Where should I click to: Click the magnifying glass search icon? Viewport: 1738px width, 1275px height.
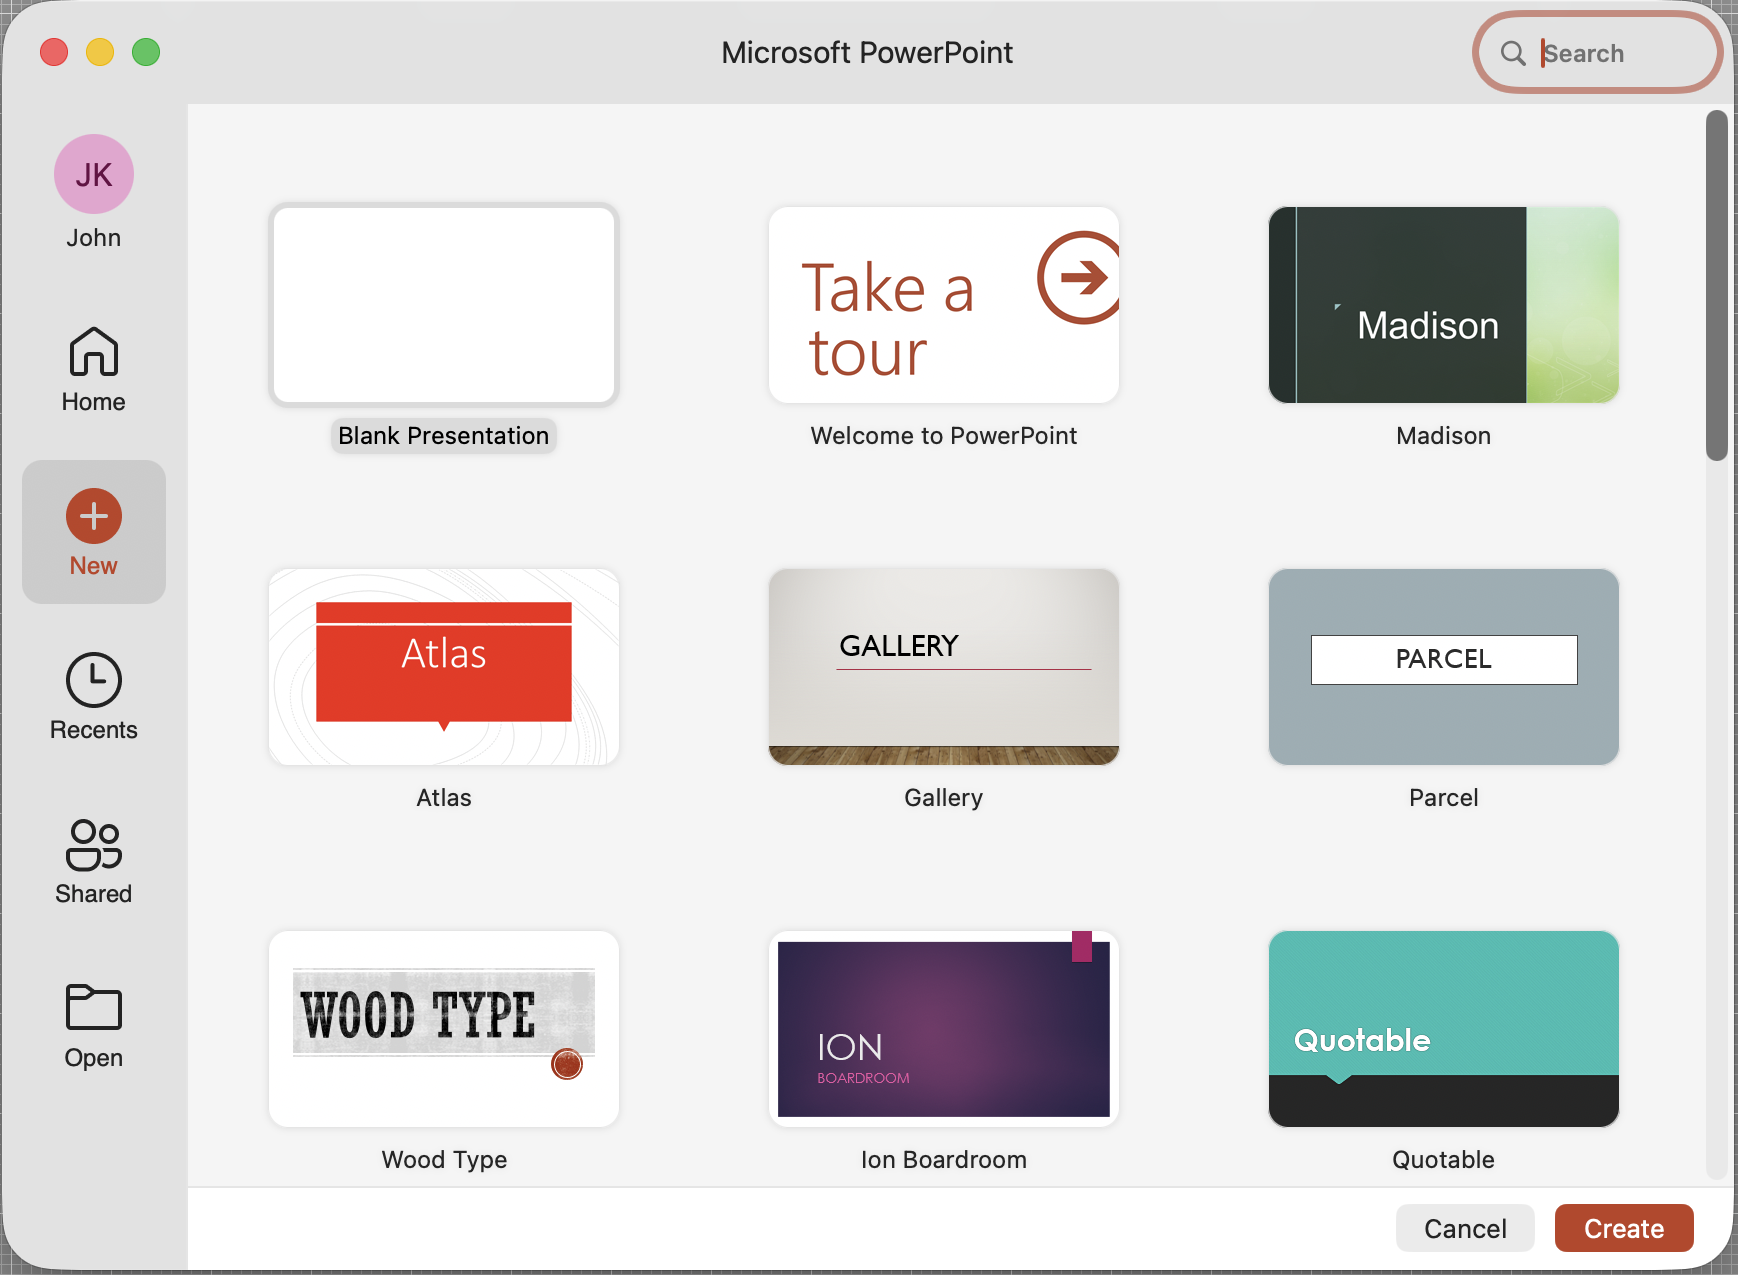[x=1513, y=53]
